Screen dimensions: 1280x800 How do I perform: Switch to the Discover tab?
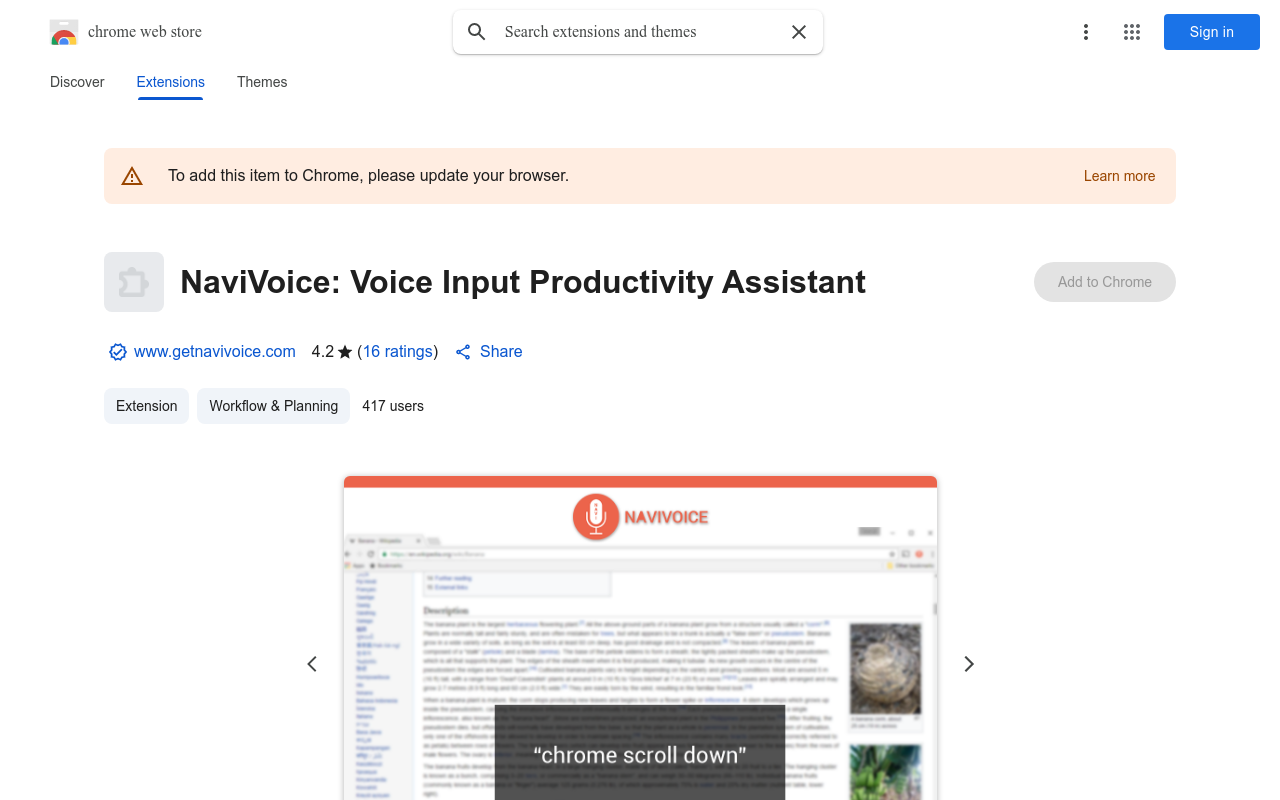point(77,82)
